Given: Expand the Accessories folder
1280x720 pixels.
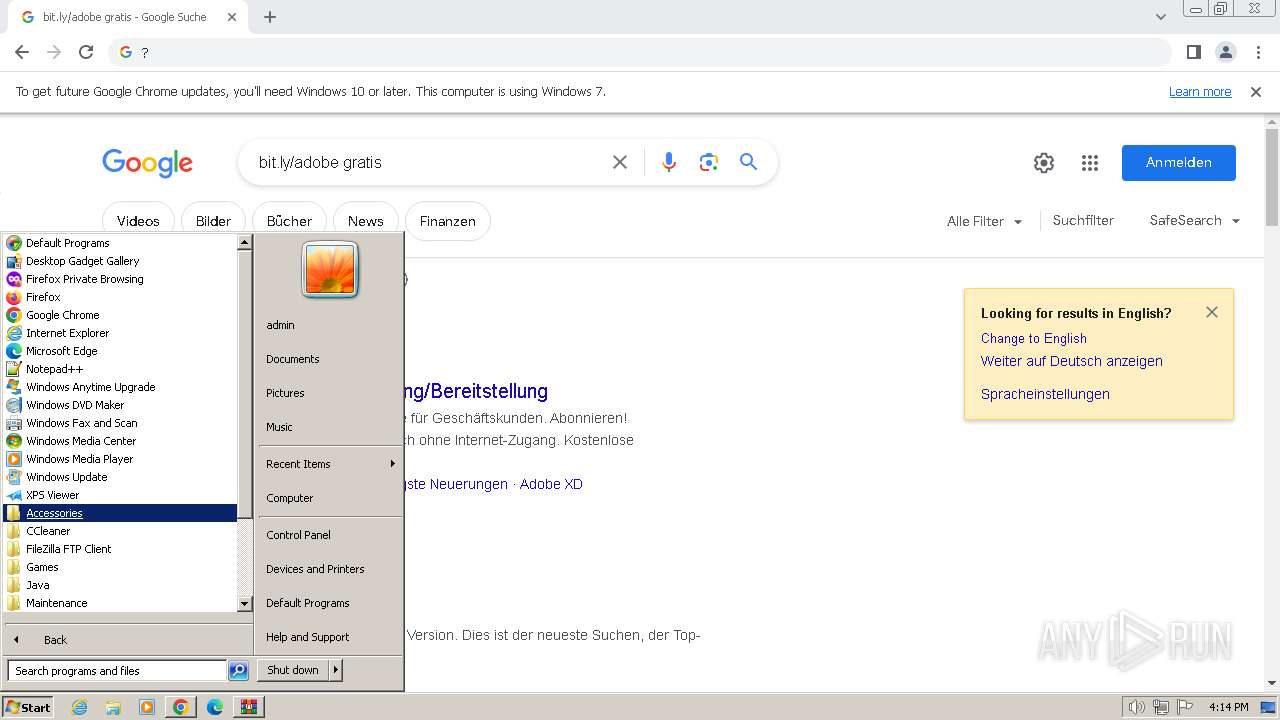Looking at the screenshot, I should 120,513.
